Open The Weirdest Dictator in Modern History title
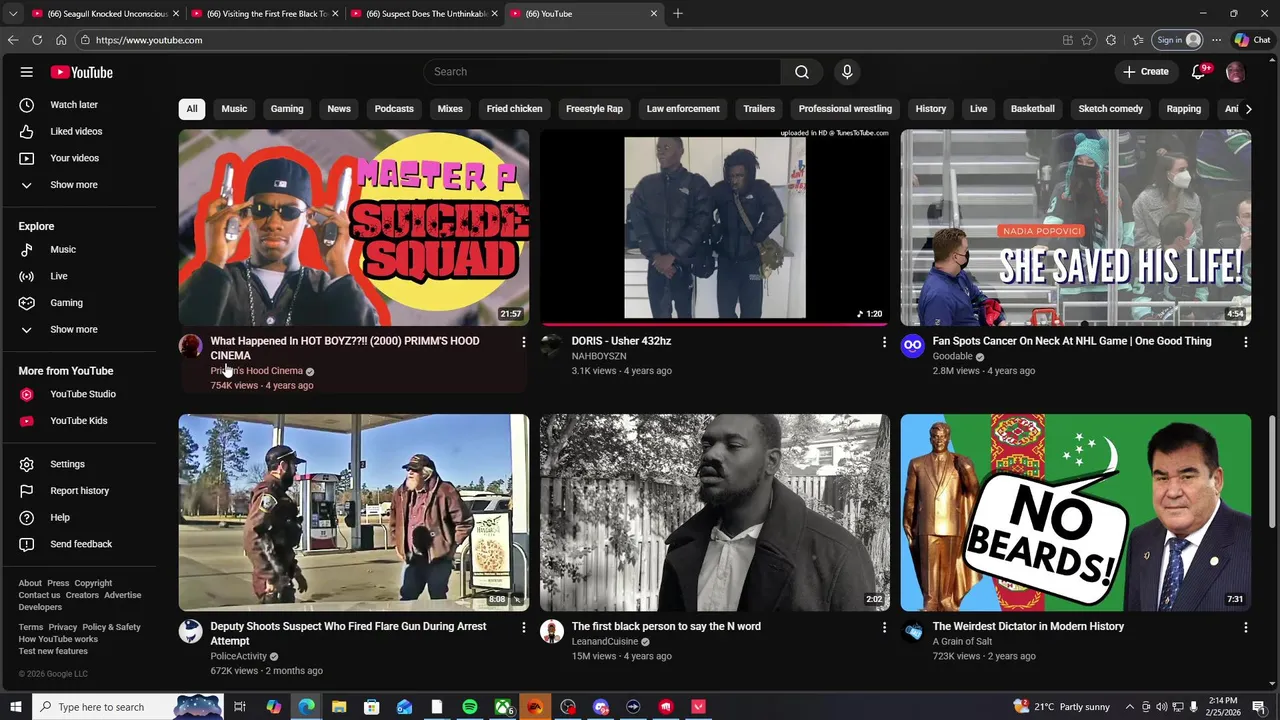Image resolution: width=1280 pixels, height=720 pixels. 1028,627
